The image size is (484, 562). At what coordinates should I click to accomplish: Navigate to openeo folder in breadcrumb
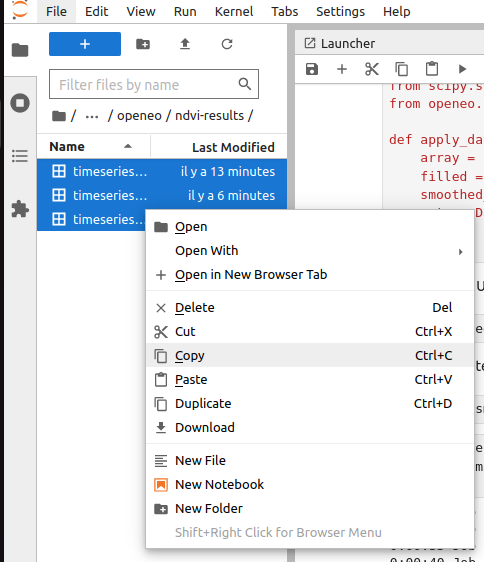pyautogui.click(x=139, y=116)
